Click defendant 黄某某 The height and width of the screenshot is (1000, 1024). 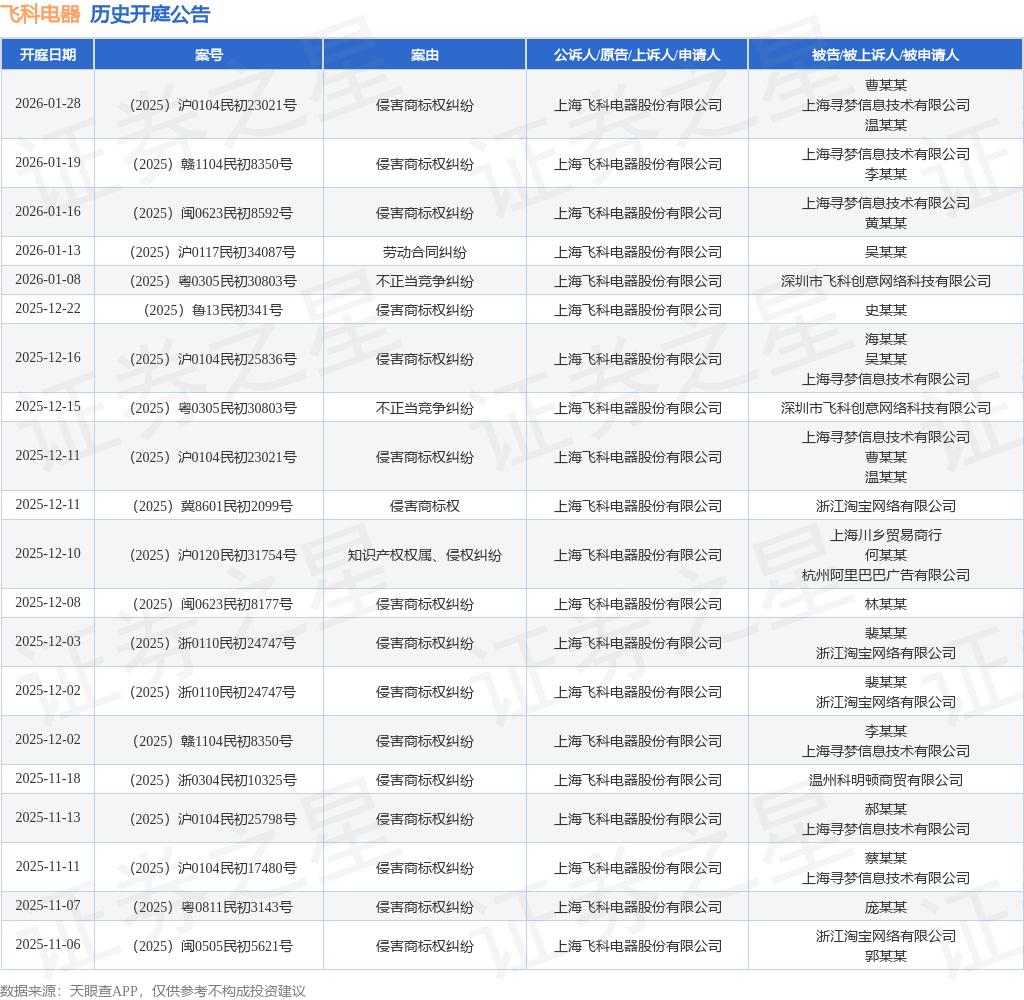(x=886, y=223)
